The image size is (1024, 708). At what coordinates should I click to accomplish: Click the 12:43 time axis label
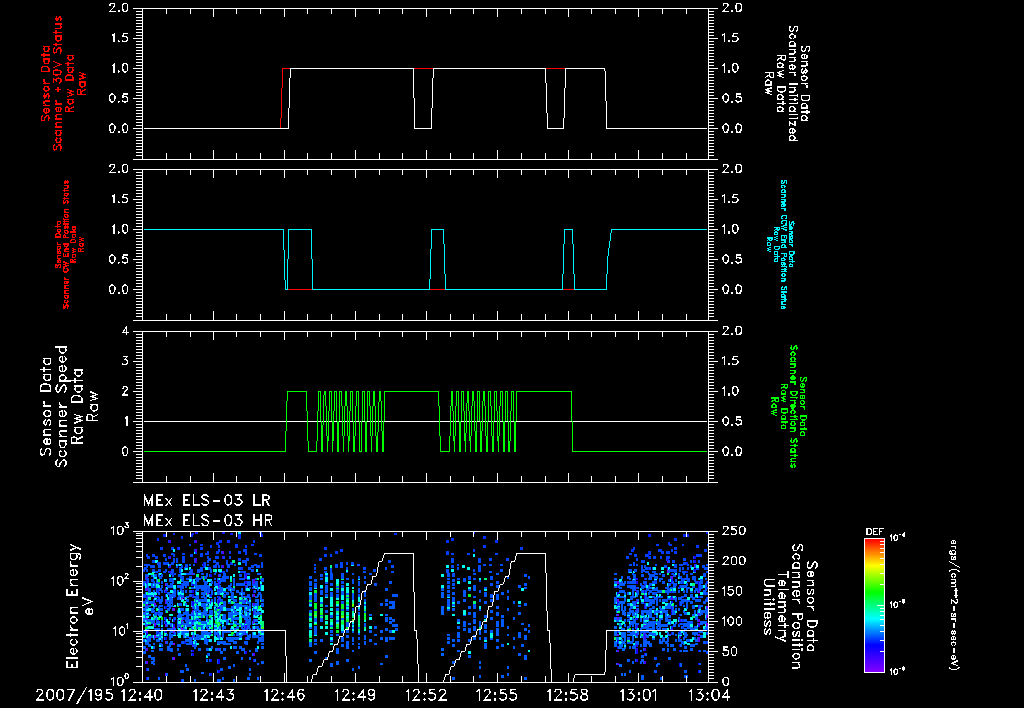click(214, 695)
